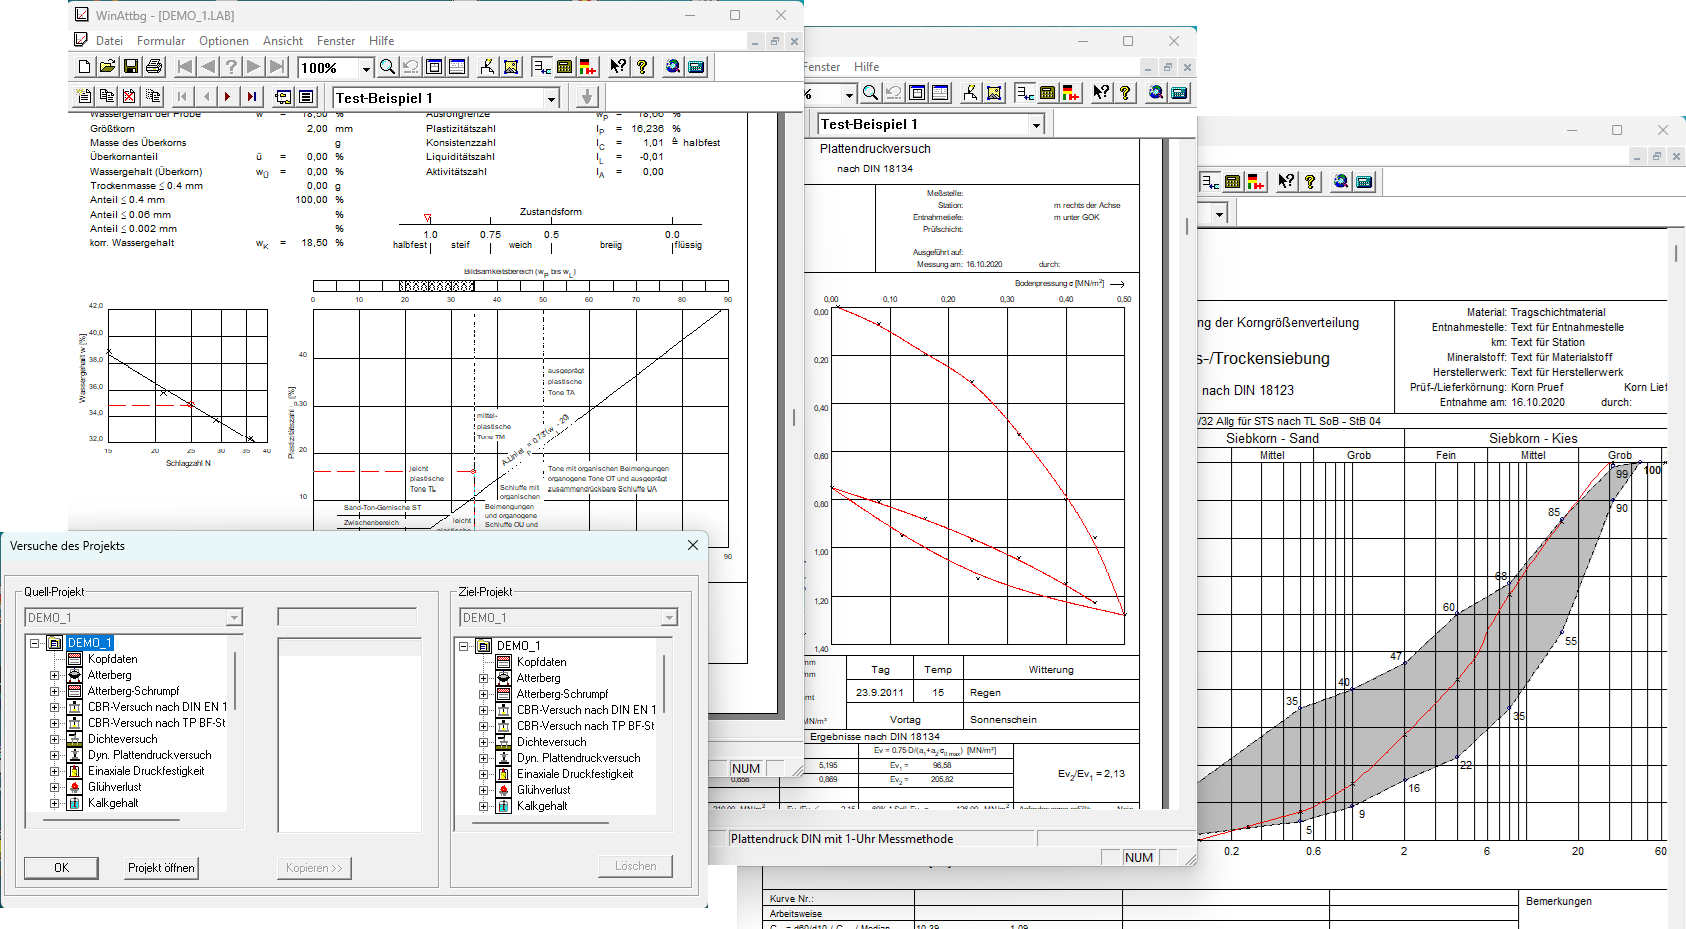Click Quell-Projekt tree vertical scrollbar

coord(235,681)
